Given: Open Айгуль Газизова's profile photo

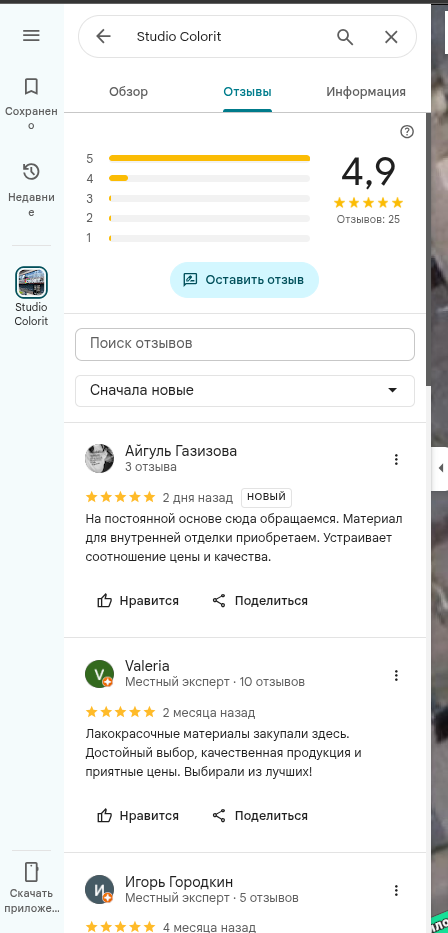Looking at the screenshot, I should tap(99, 458).
